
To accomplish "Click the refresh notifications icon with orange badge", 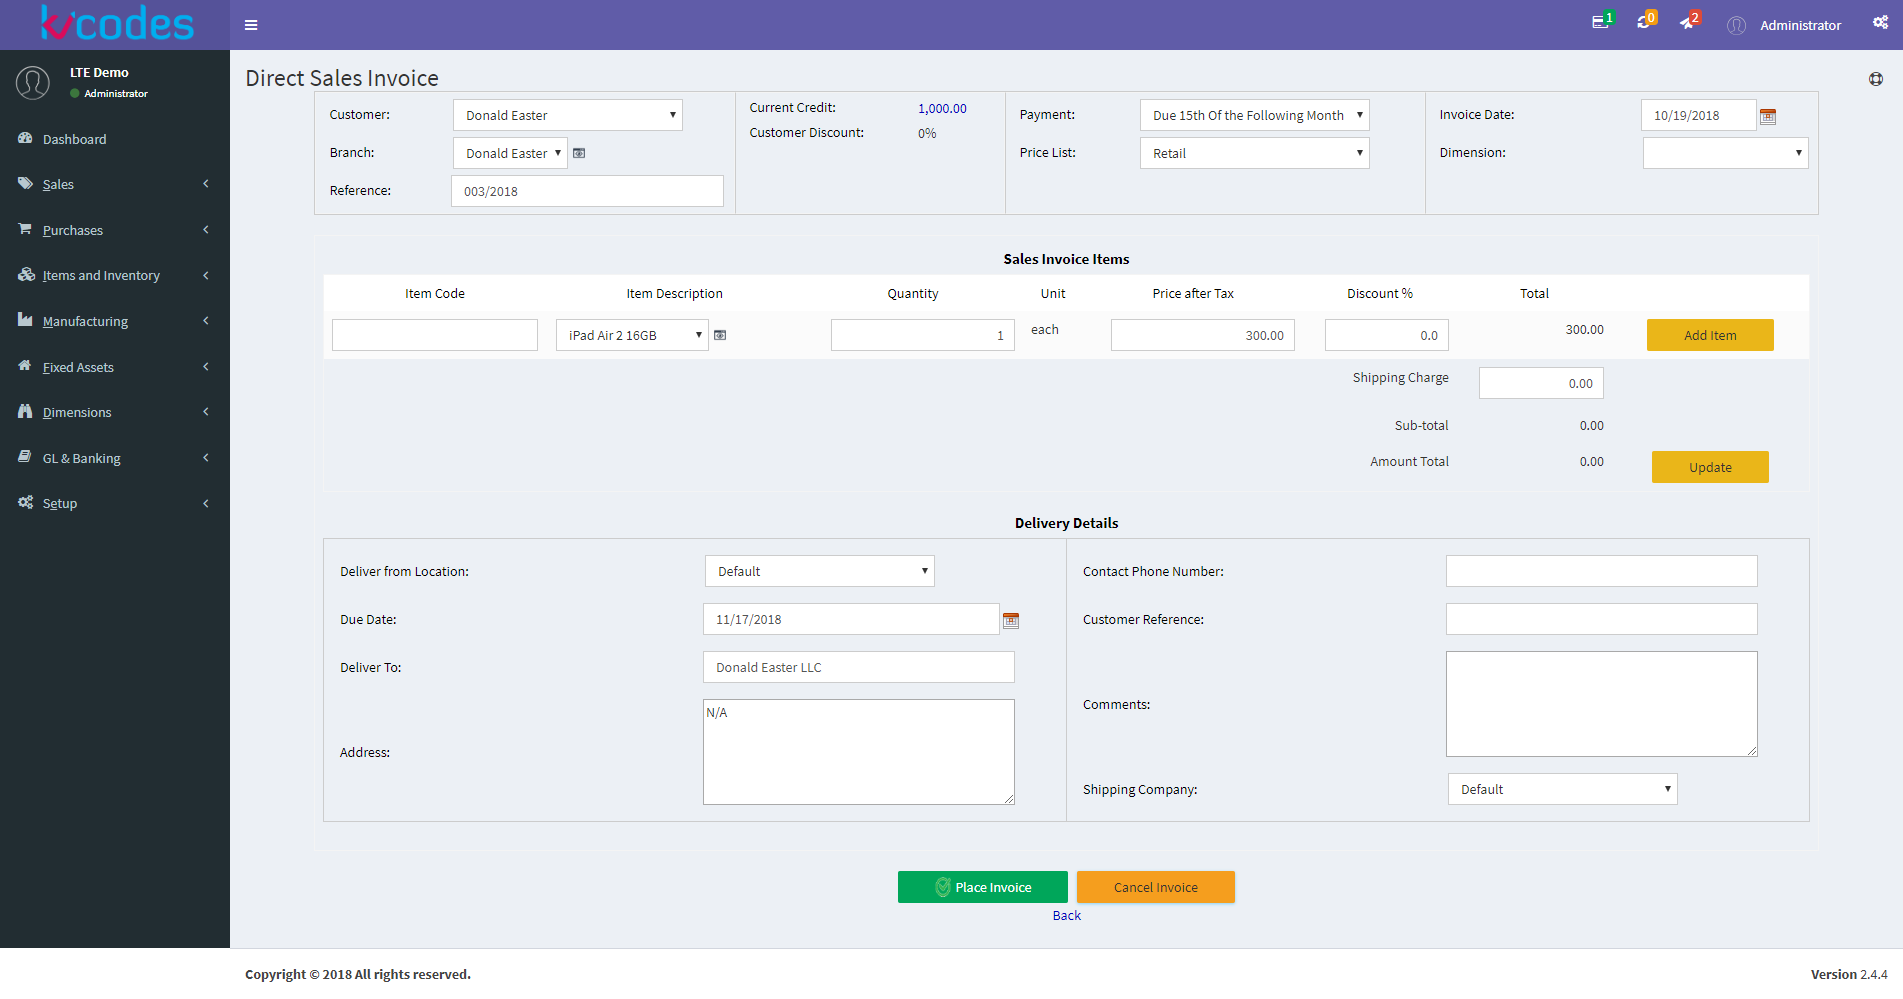I will [1643, 22].
